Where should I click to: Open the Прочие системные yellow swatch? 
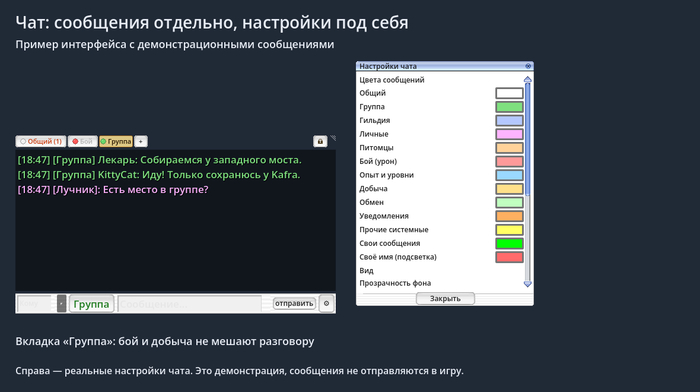point(509,229)
